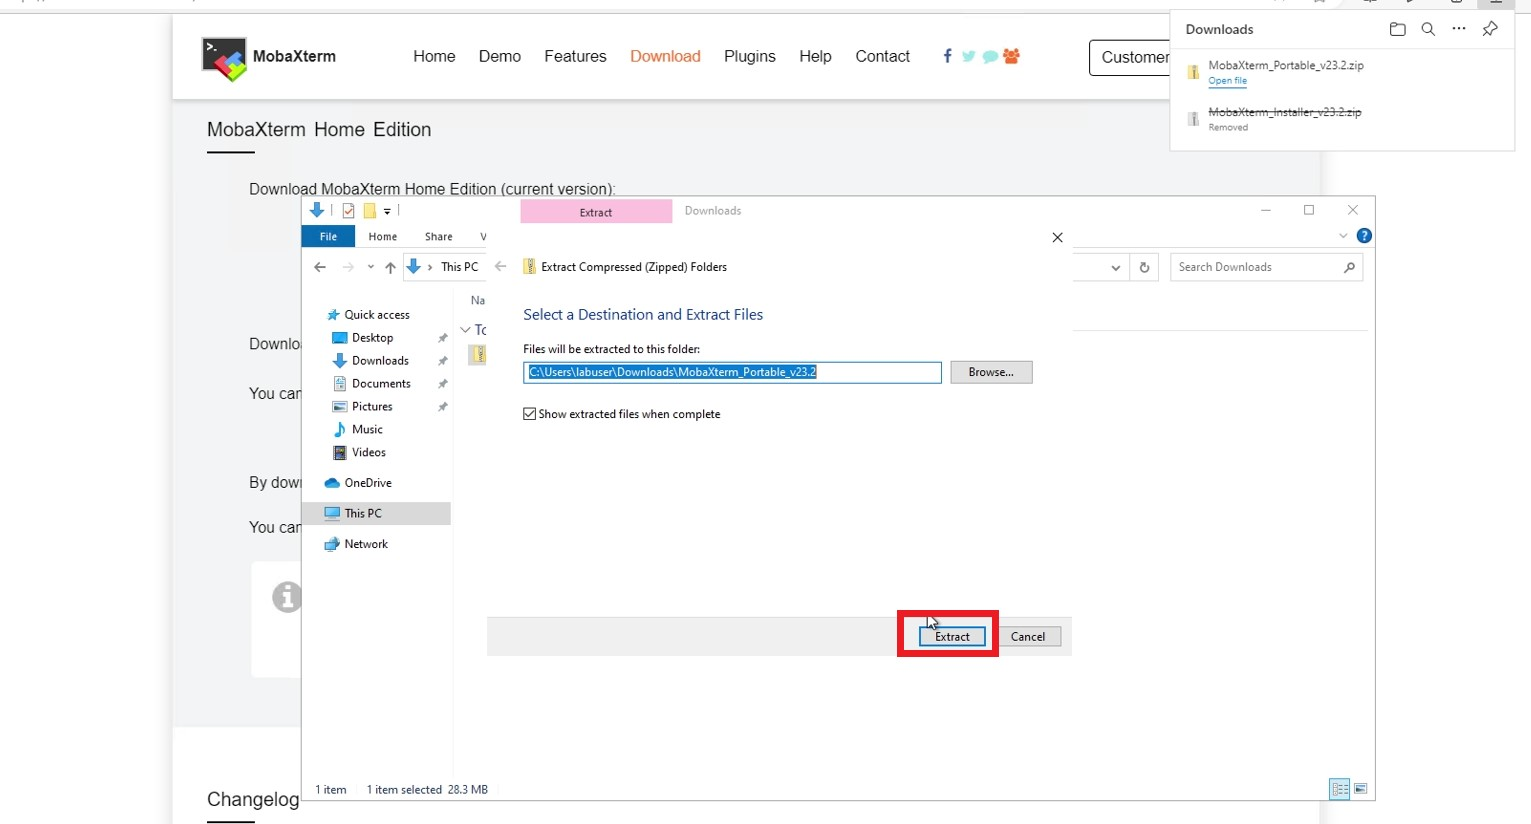Expand address bar history dropdown
This screenshot has height=824, width=1531.
pos(1115,267)
